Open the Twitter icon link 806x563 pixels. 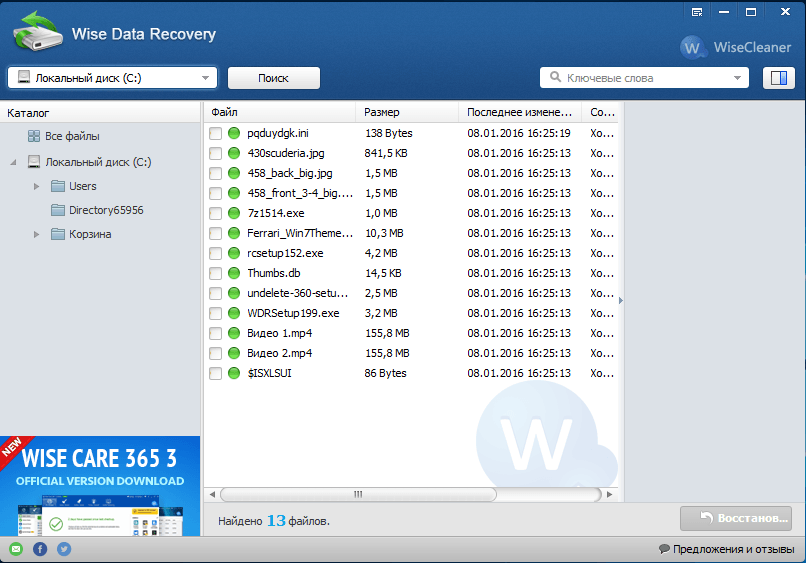pyautogui.click(x=64, y=549)
